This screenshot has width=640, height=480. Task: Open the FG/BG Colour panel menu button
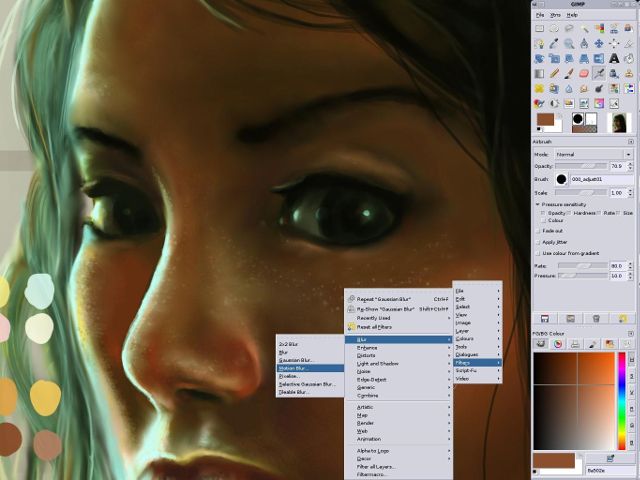point(631,333)
